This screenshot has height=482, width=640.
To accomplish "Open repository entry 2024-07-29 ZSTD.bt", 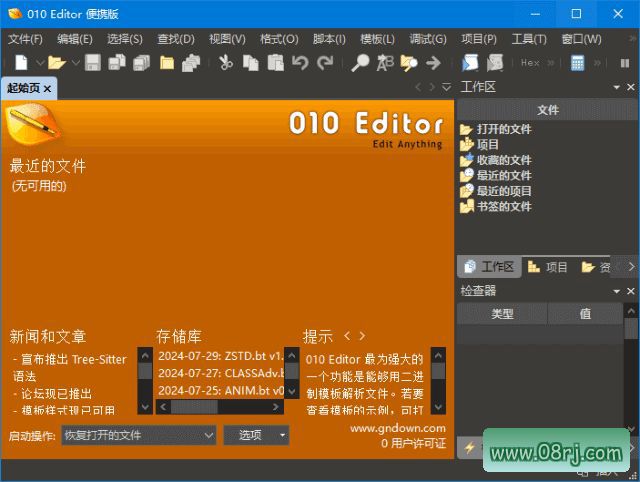I will coord(220,356).
